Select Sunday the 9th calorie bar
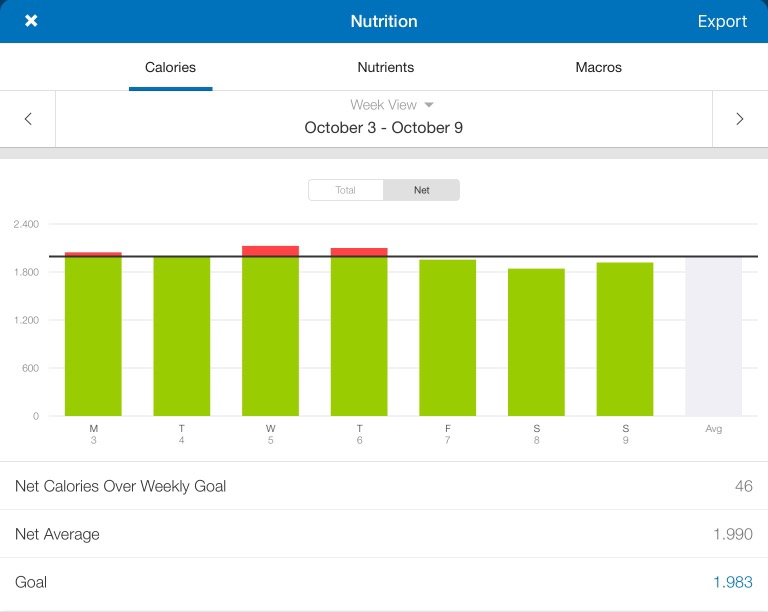 tap(625, 339)
